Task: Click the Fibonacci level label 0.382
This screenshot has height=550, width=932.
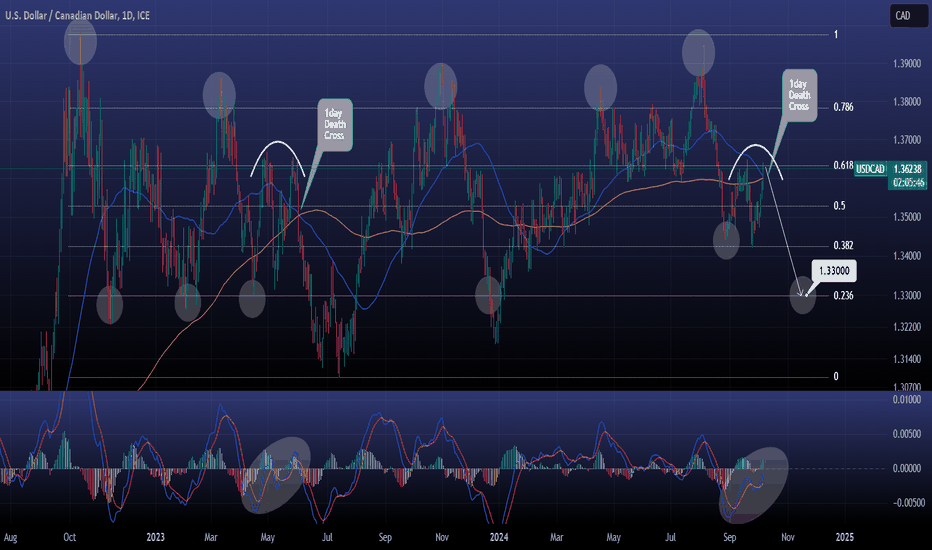Action: pos(843,246)
